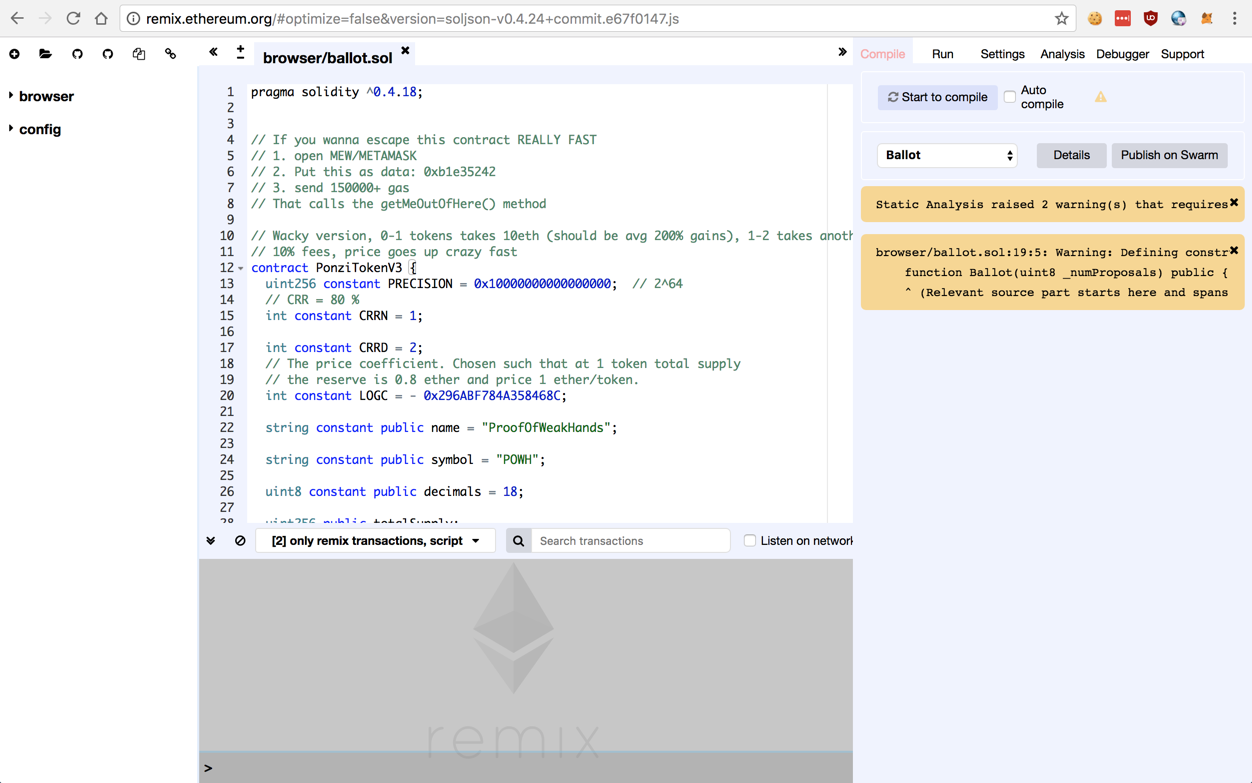Open the globe extension icon
This screenshot has height=783, width=1252.
click(1179, 18)
